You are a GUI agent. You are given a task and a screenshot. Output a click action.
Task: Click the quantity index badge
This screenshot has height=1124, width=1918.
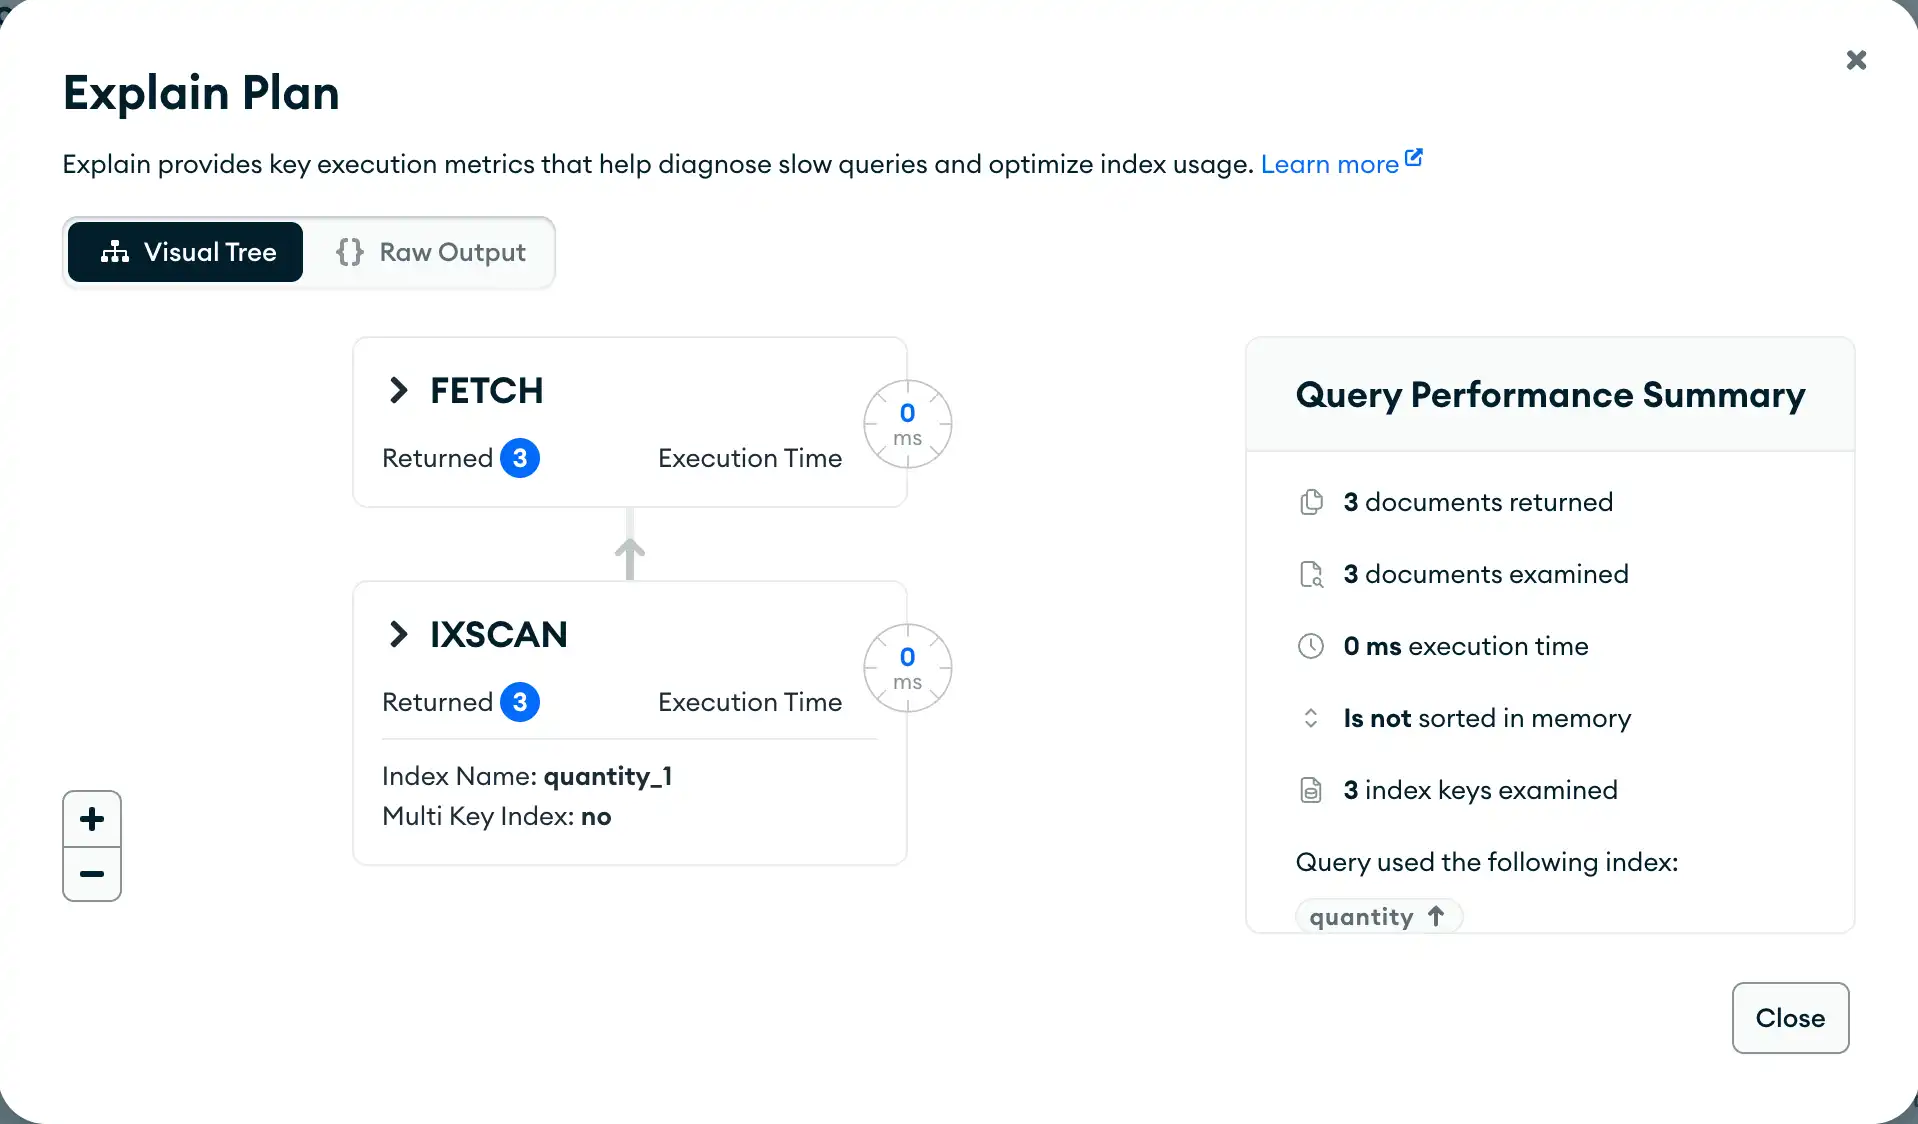pyautogui.click(x=1378, y=916)
